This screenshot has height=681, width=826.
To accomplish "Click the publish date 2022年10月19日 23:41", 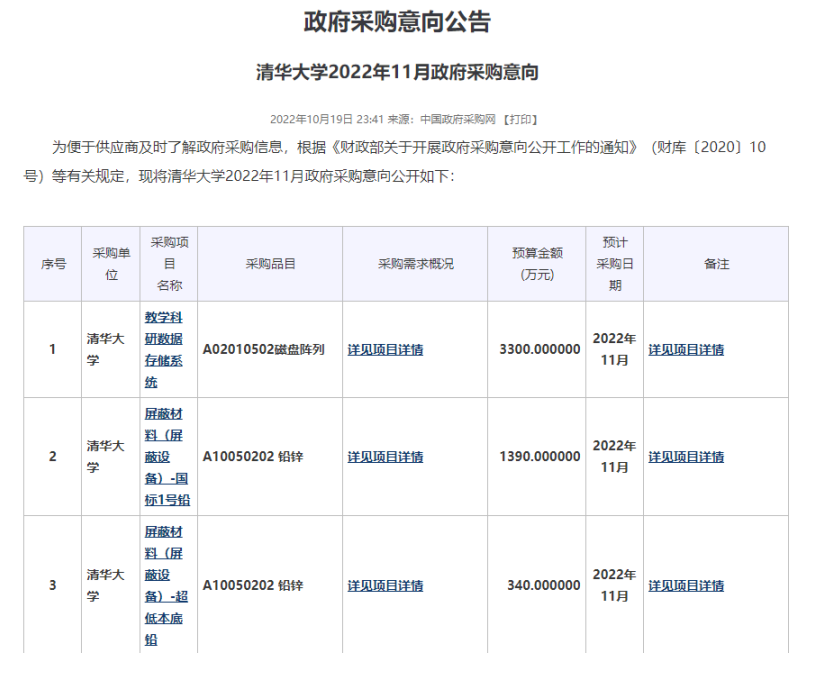I will click(x=327, y=120).
